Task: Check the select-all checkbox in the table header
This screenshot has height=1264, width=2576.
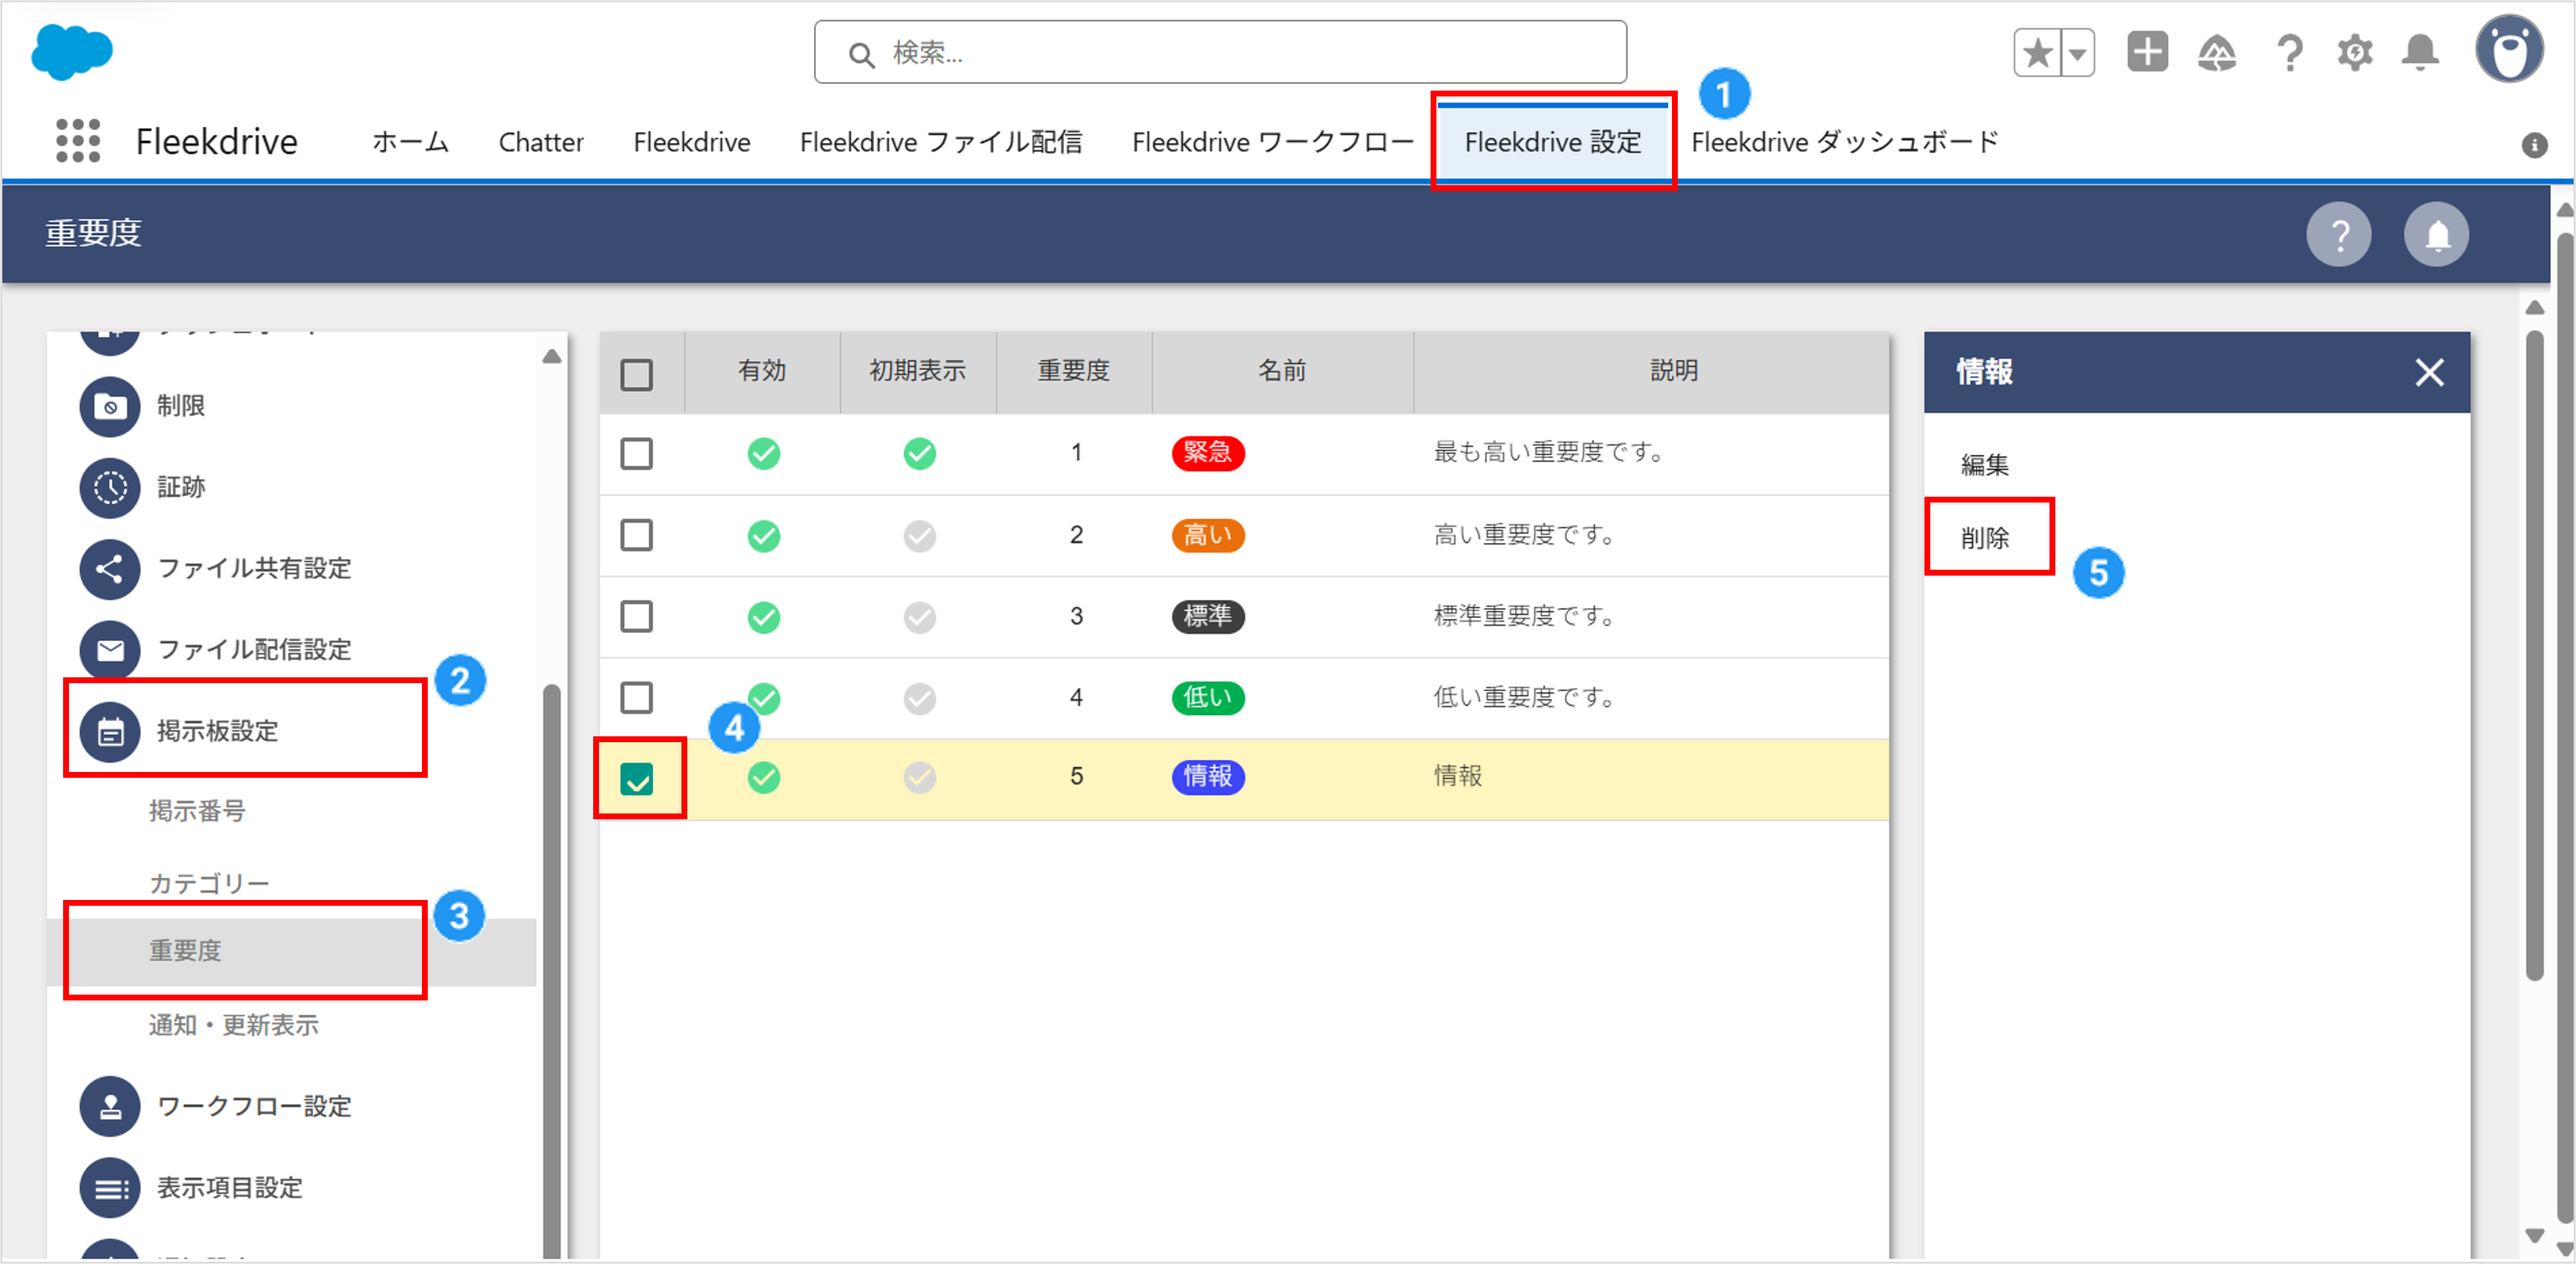Action: (637, 375)
